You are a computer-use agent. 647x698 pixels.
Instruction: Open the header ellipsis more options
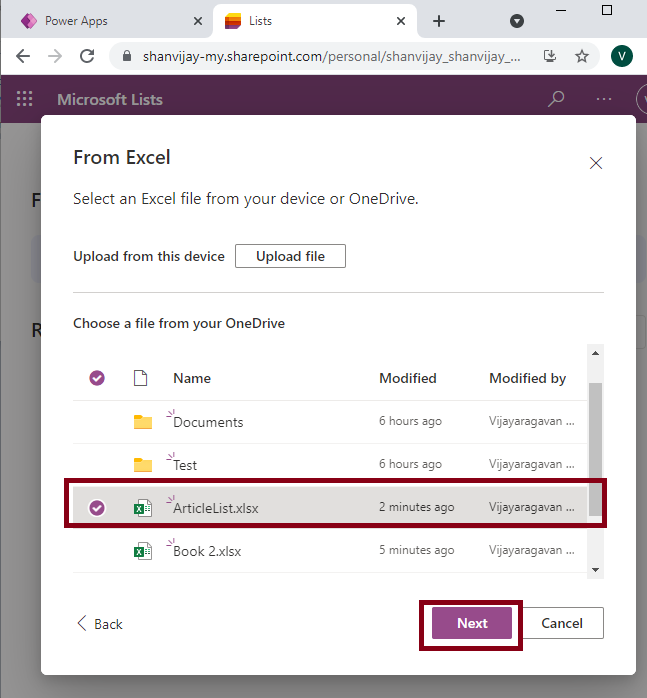pos(604,99)
